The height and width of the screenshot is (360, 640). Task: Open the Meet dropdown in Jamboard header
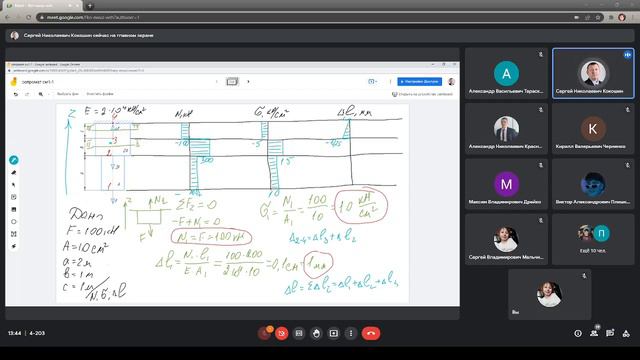point(372,82)
